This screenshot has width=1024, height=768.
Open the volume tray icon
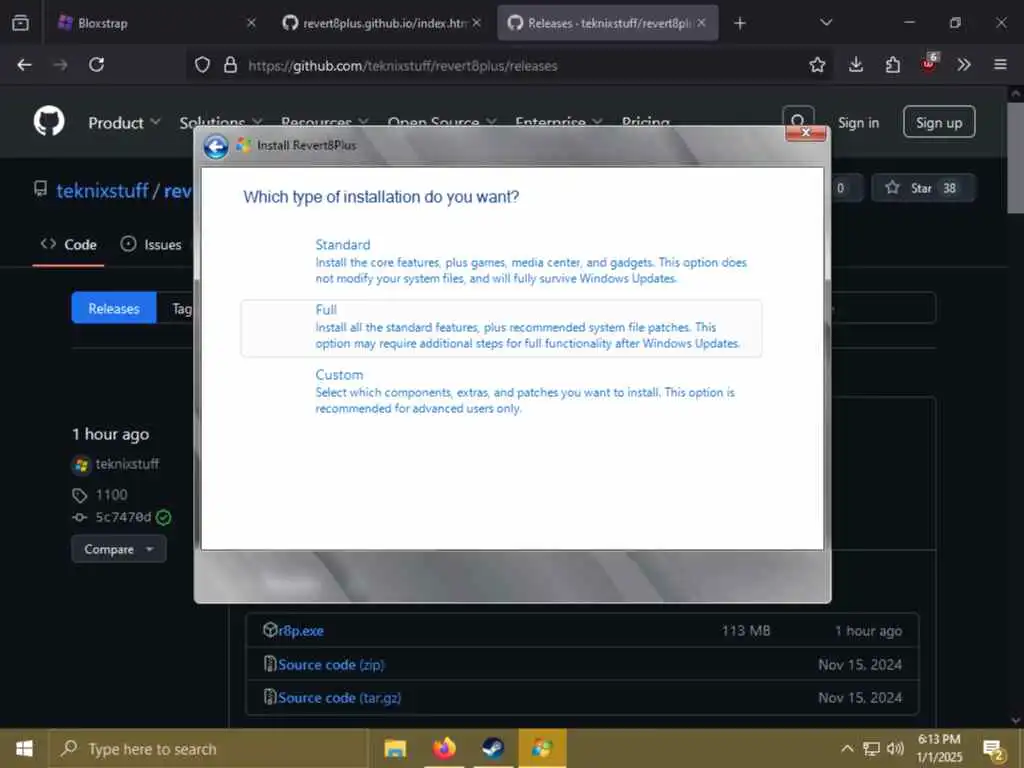point(895,748)
